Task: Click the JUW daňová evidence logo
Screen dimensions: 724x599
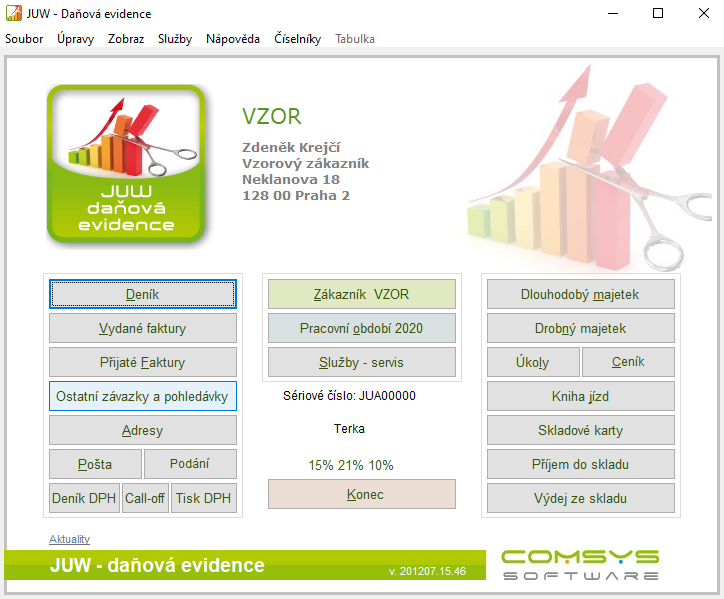Action: [126, 163]
